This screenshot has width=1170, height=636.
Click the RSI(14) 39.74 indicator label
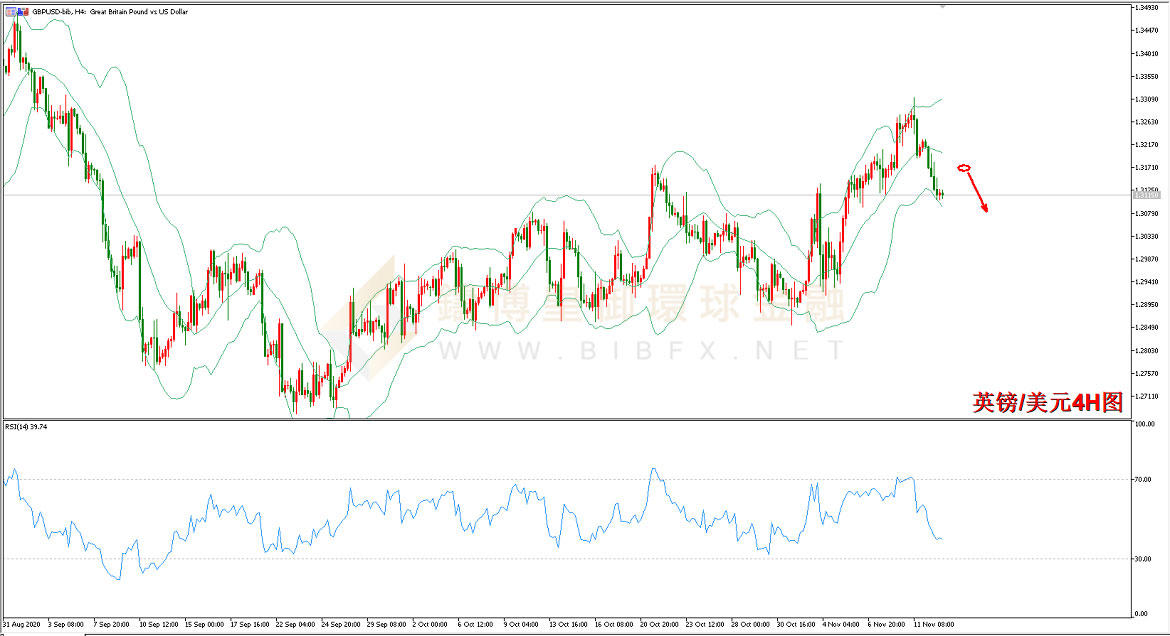point(26,426)
